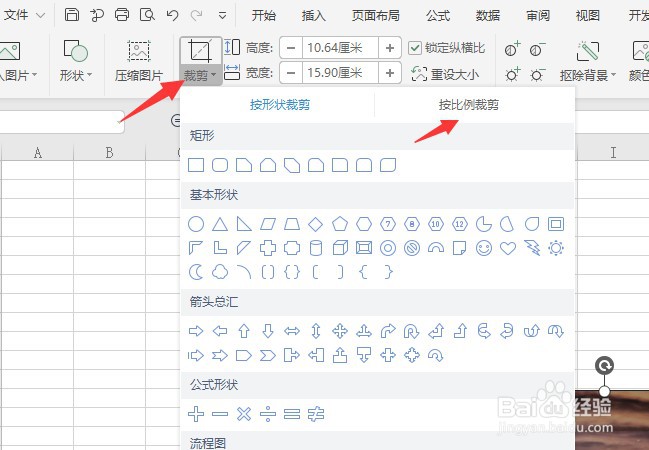
Task: Increase the 宽度 width value
Action: click(x=389, y=73)
